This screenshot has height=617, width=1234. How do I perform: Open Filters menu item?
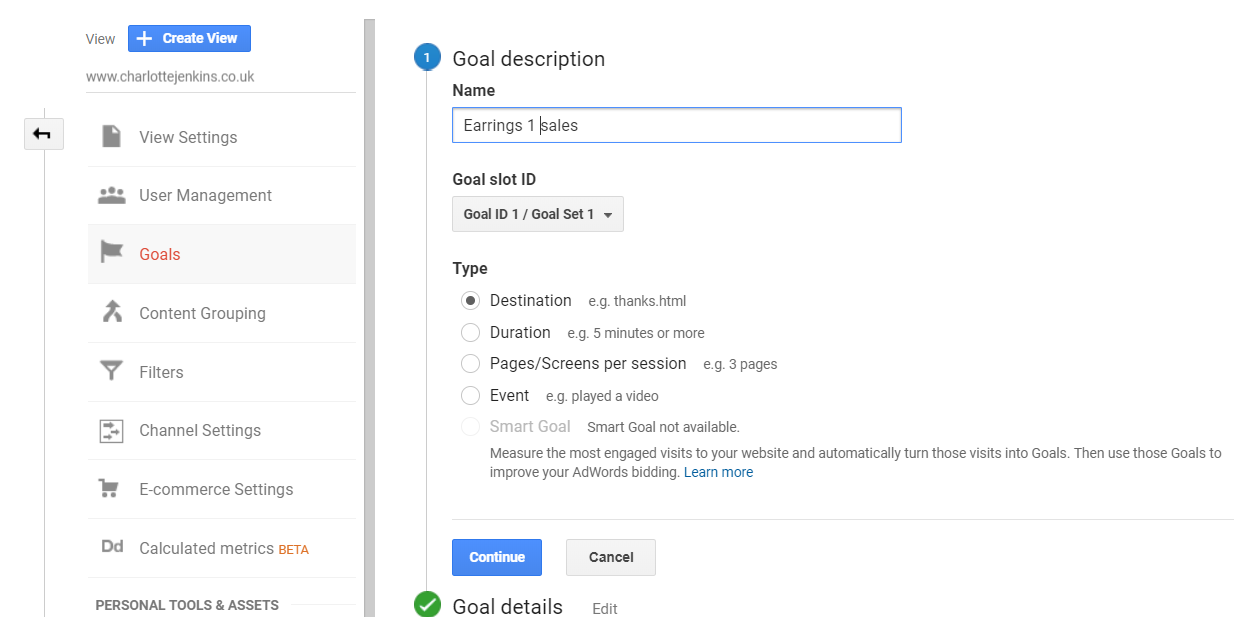point(222,372)
